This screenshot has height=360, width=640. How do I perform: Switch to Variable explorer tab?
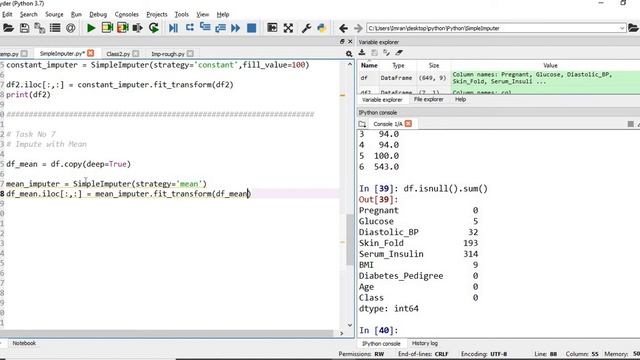(382, 100)
